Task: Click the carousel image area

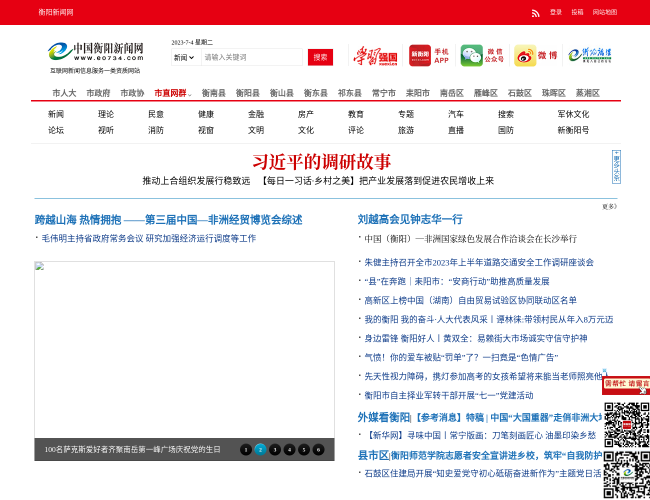Action: [184, 350]
